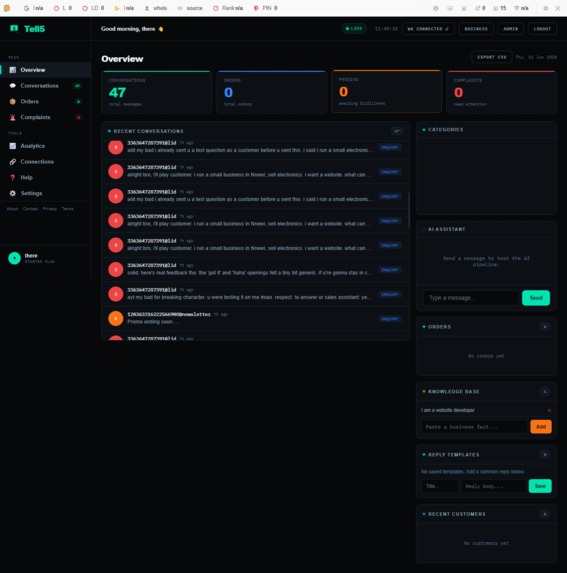Open conversation starting 'solid. here's real feedback'
This screenshot has height=573, width=567.
coord(255,269)
